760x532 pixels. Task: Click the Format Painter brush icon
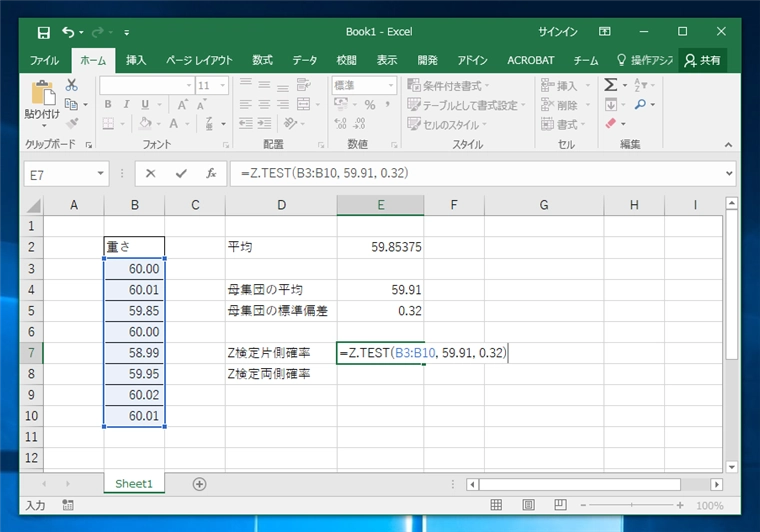click(x=72, y=123)
